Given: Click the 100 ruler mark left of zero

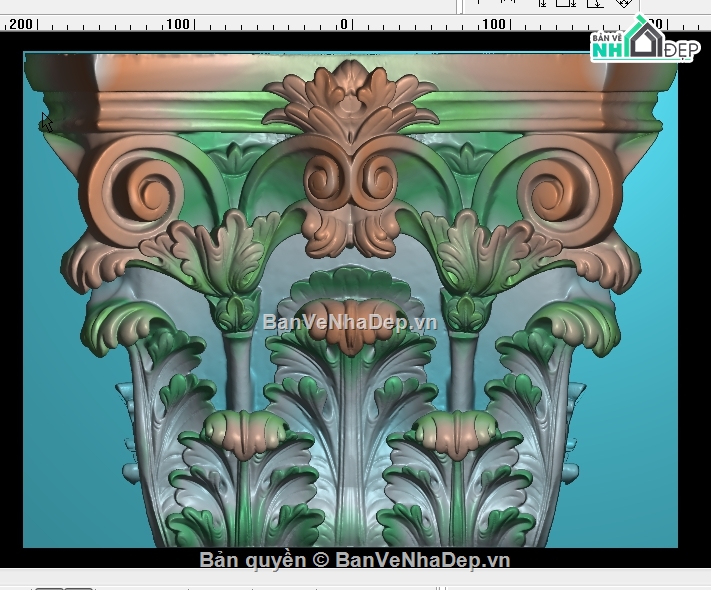Looking at the screenshot, I should pos(178,24).
